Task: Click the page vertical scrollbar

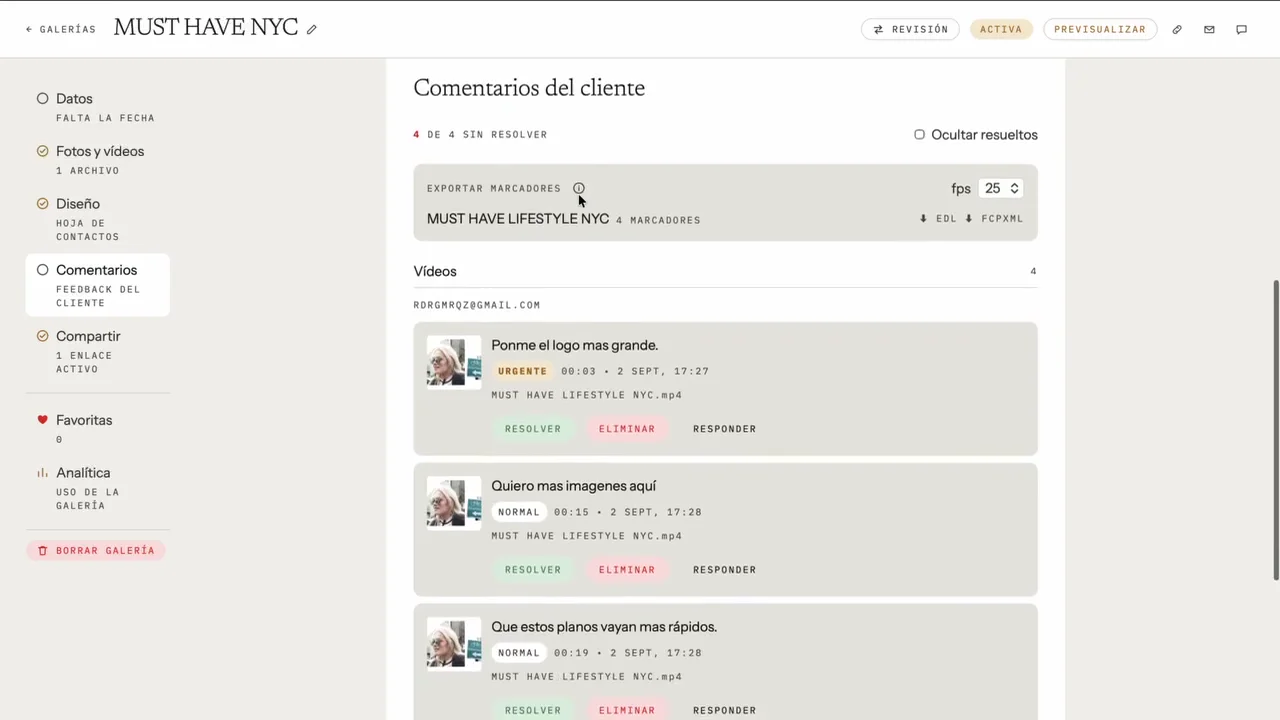Action: click(1276, 429)
